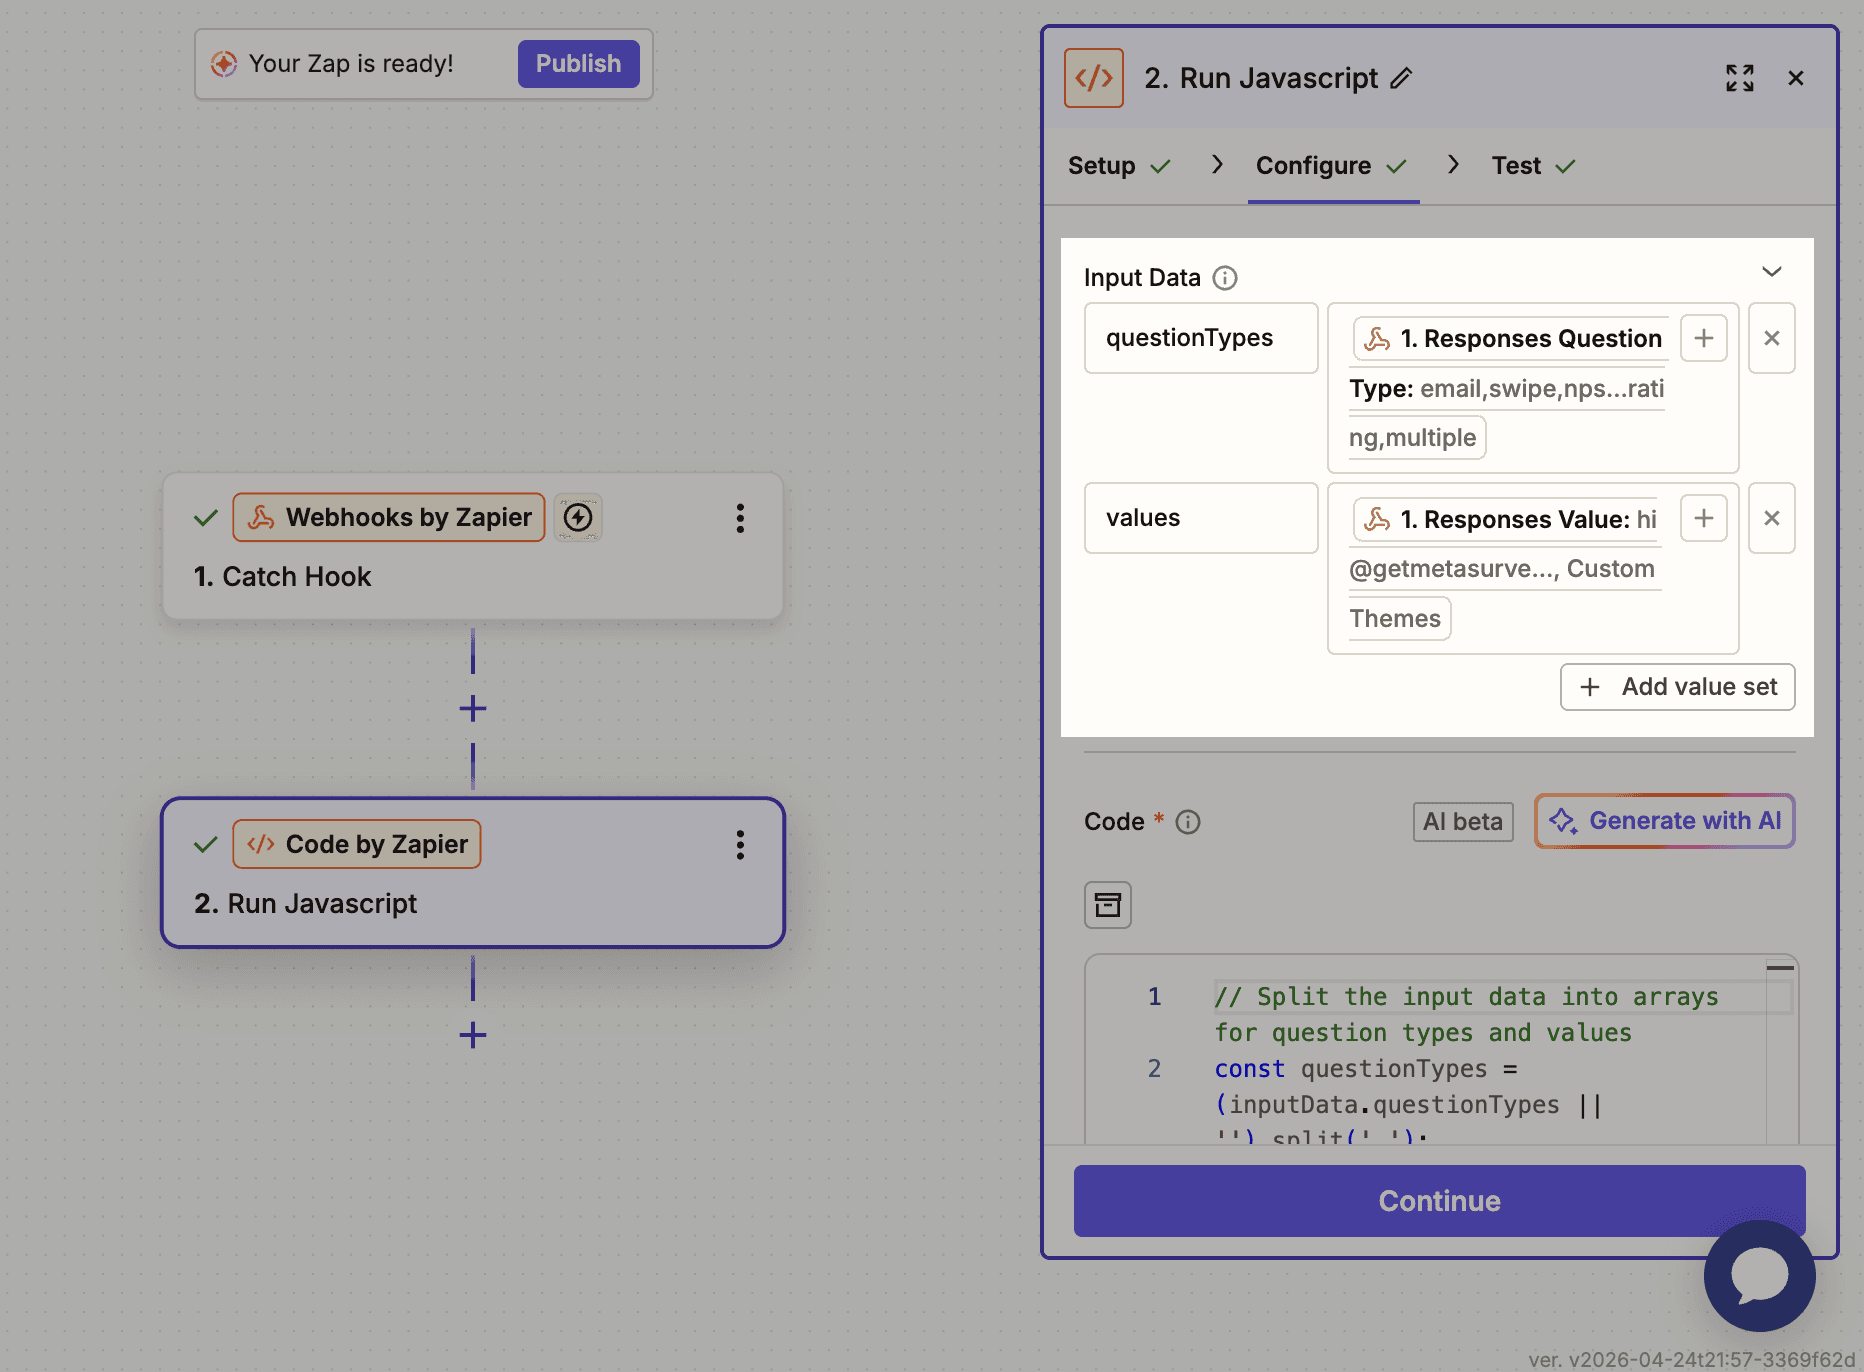The image size is (1864, 1372).
Task: Switch to the Setup tab
Action: 1101,165
